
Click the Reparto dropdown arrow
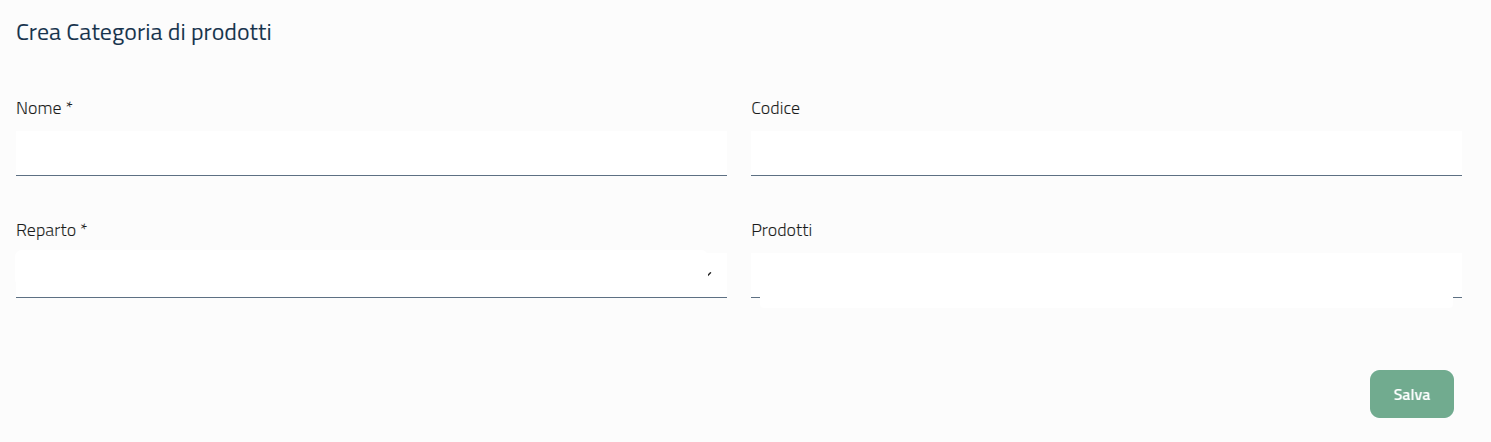[x=709, y=274]
